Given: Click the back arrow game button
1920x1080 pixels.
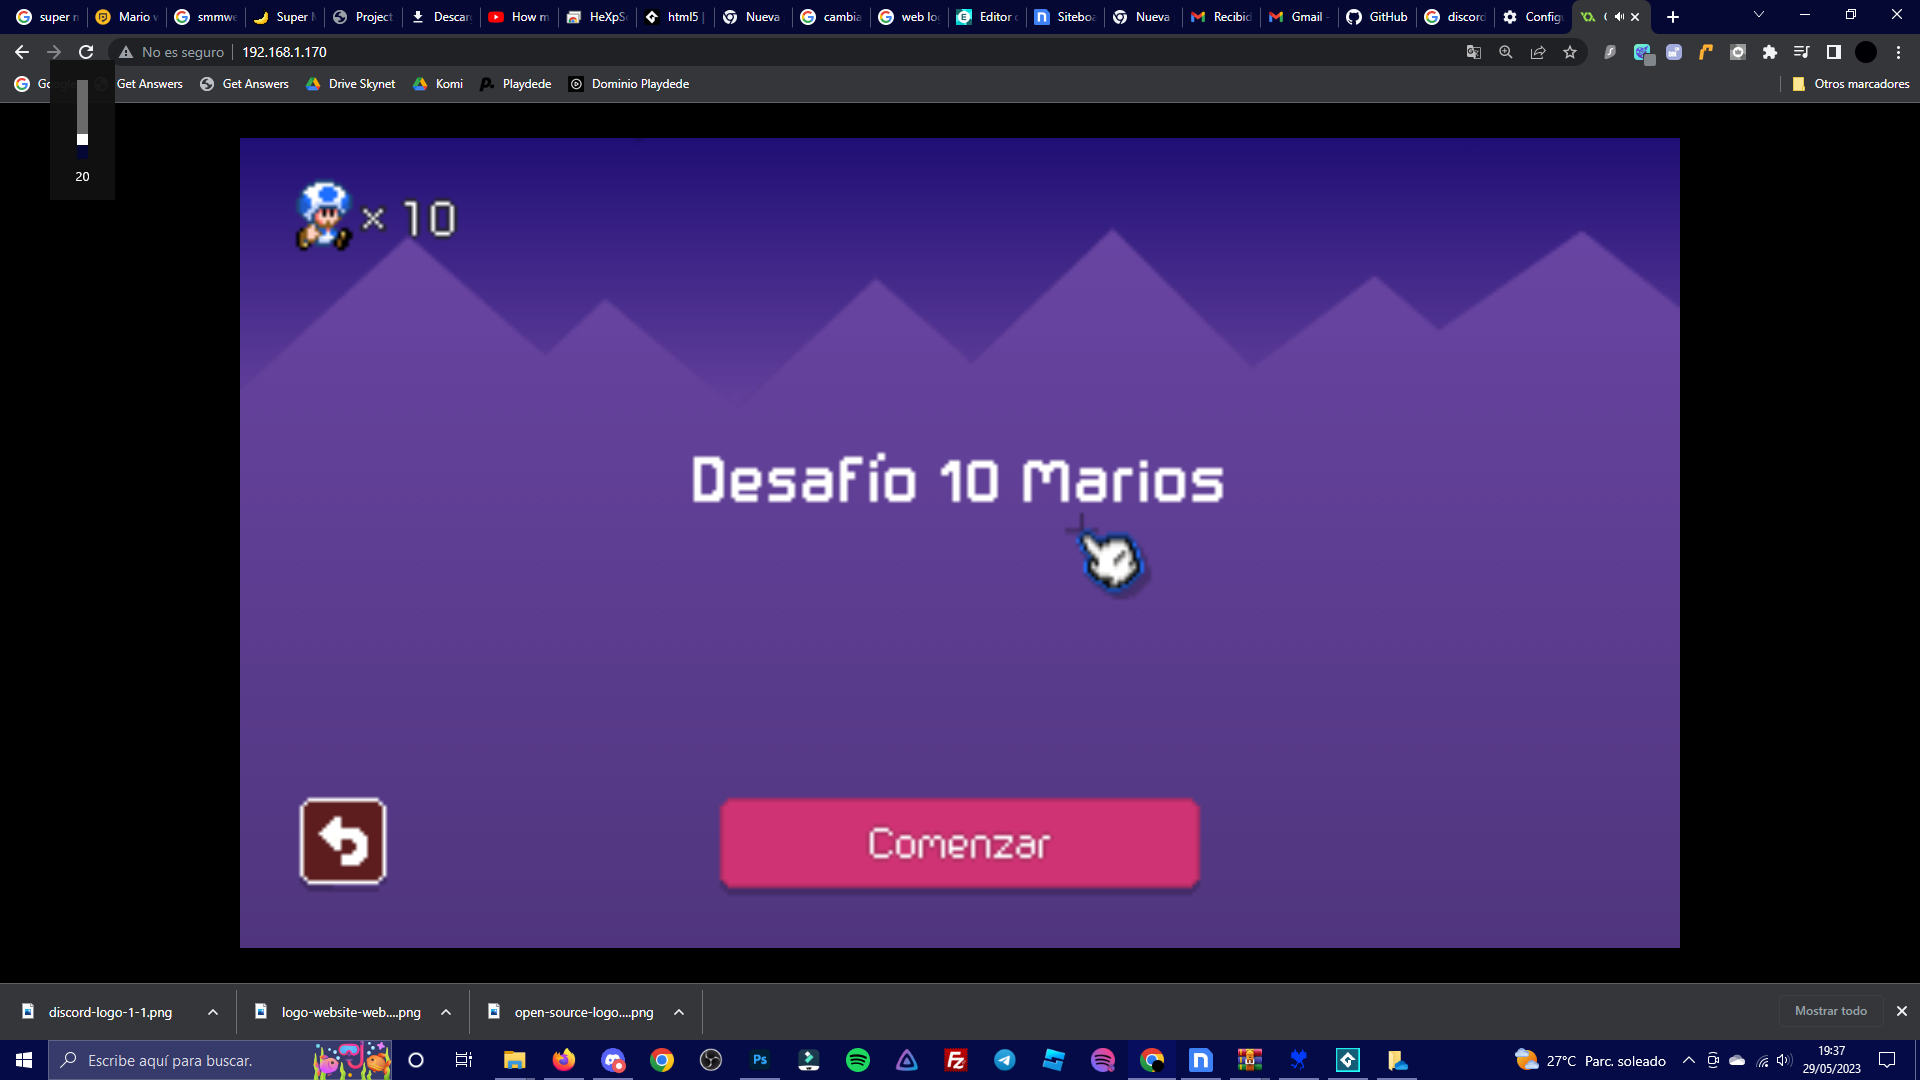Looking at the screenshot, I should (343, 841).
